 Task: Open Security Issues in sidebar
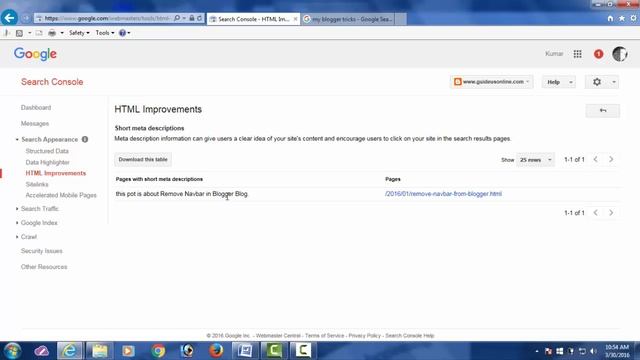42,251
